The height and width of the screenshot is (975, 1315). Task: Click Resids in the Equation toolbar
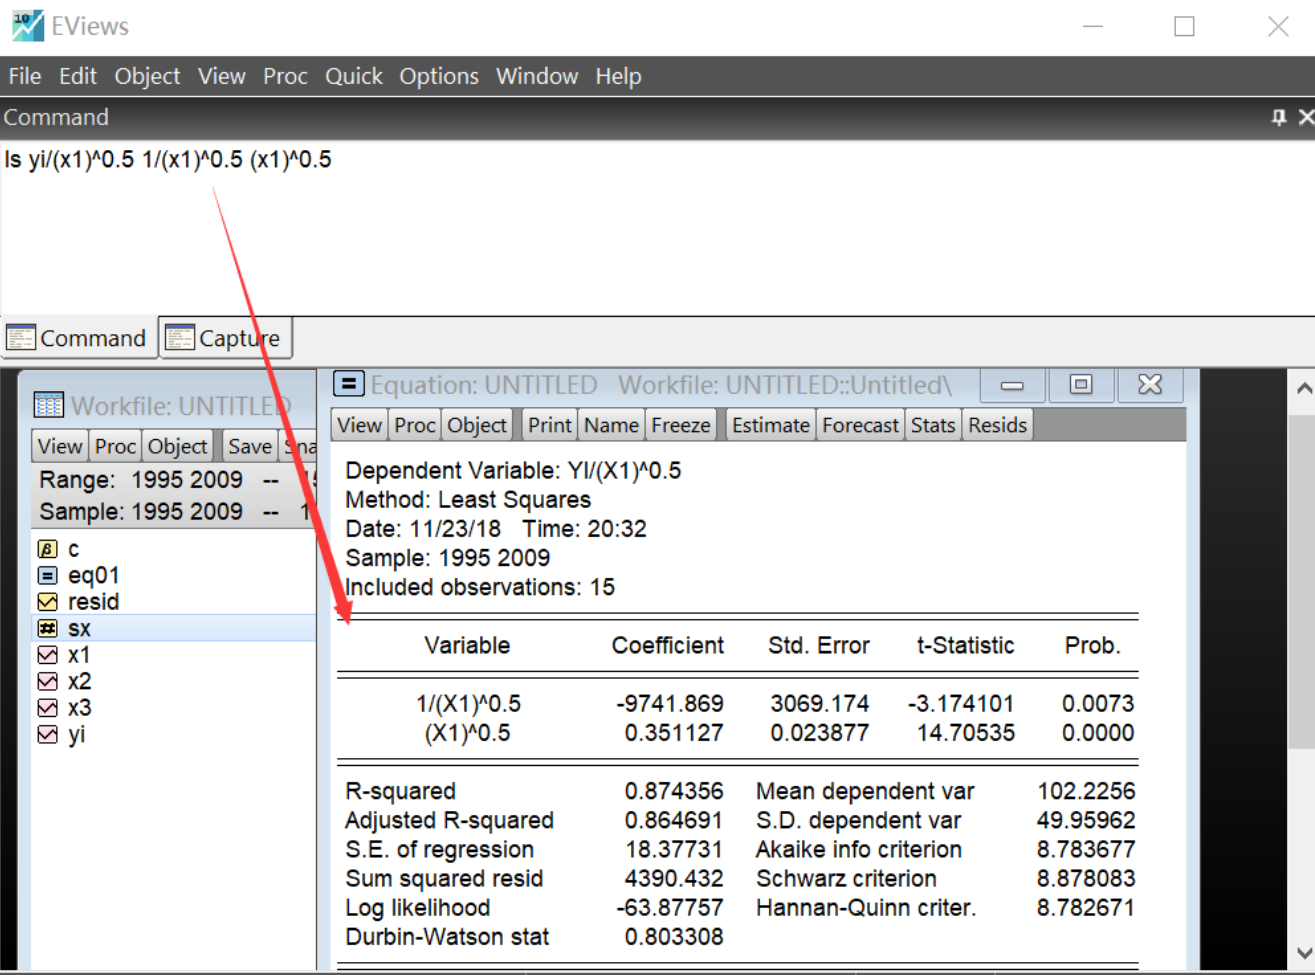tap(998, 425)
